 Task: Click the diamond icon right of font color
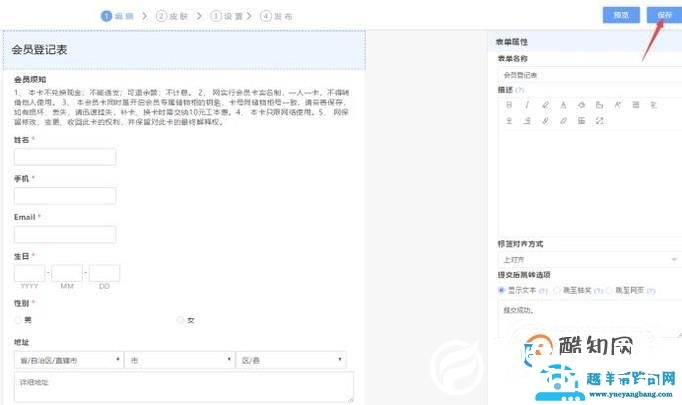click(x=582, y=105)
